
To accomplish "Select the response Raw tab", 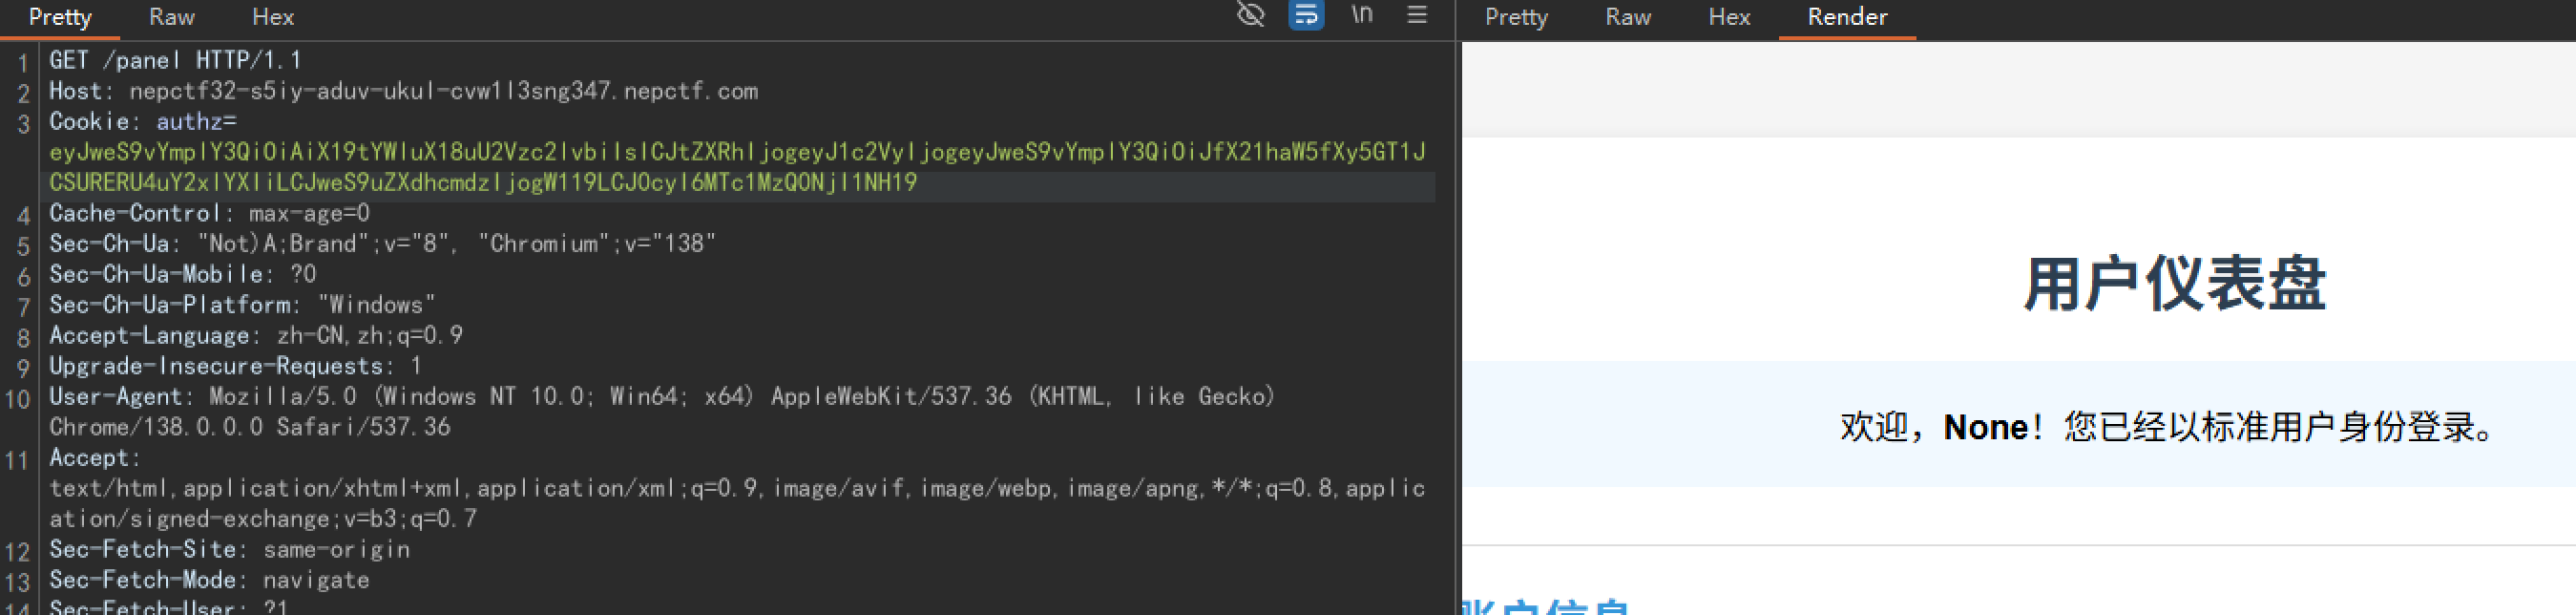I will coord(1628,17).
